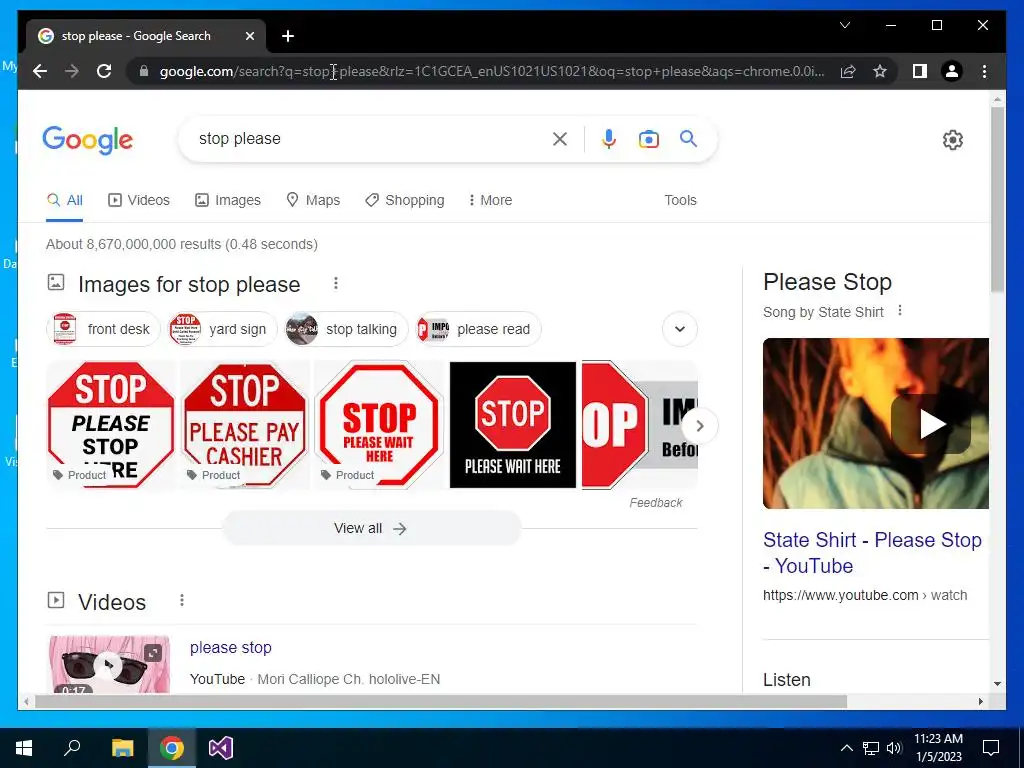Click the Google logo
The width and height of the screenshot is (1024, 768).
click(88, 140)
